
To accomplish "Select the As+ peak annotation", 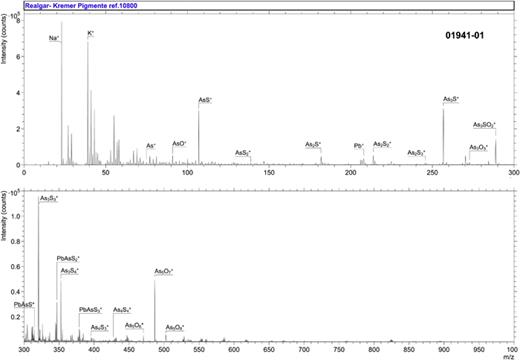I will [x=151, y=146].
